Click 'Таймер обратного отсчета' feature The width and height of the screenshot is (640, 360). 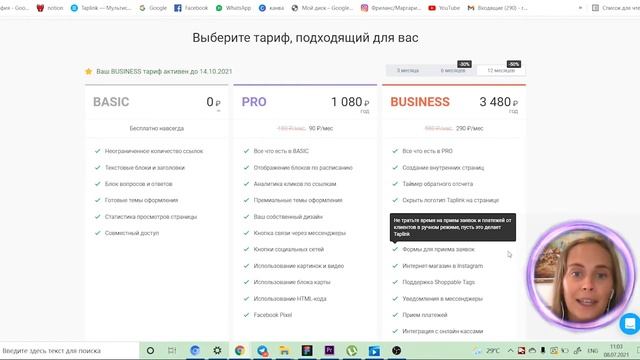click(x=438, y=184)
